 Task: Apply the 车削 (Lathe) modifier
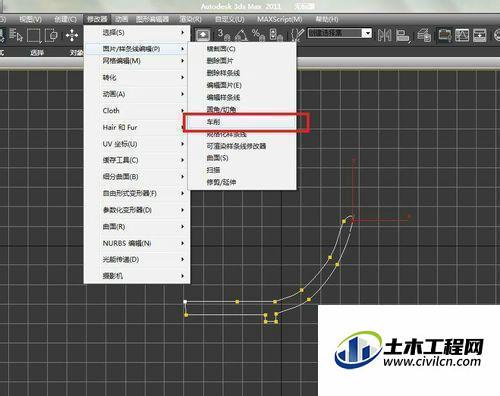coord(242,122)
